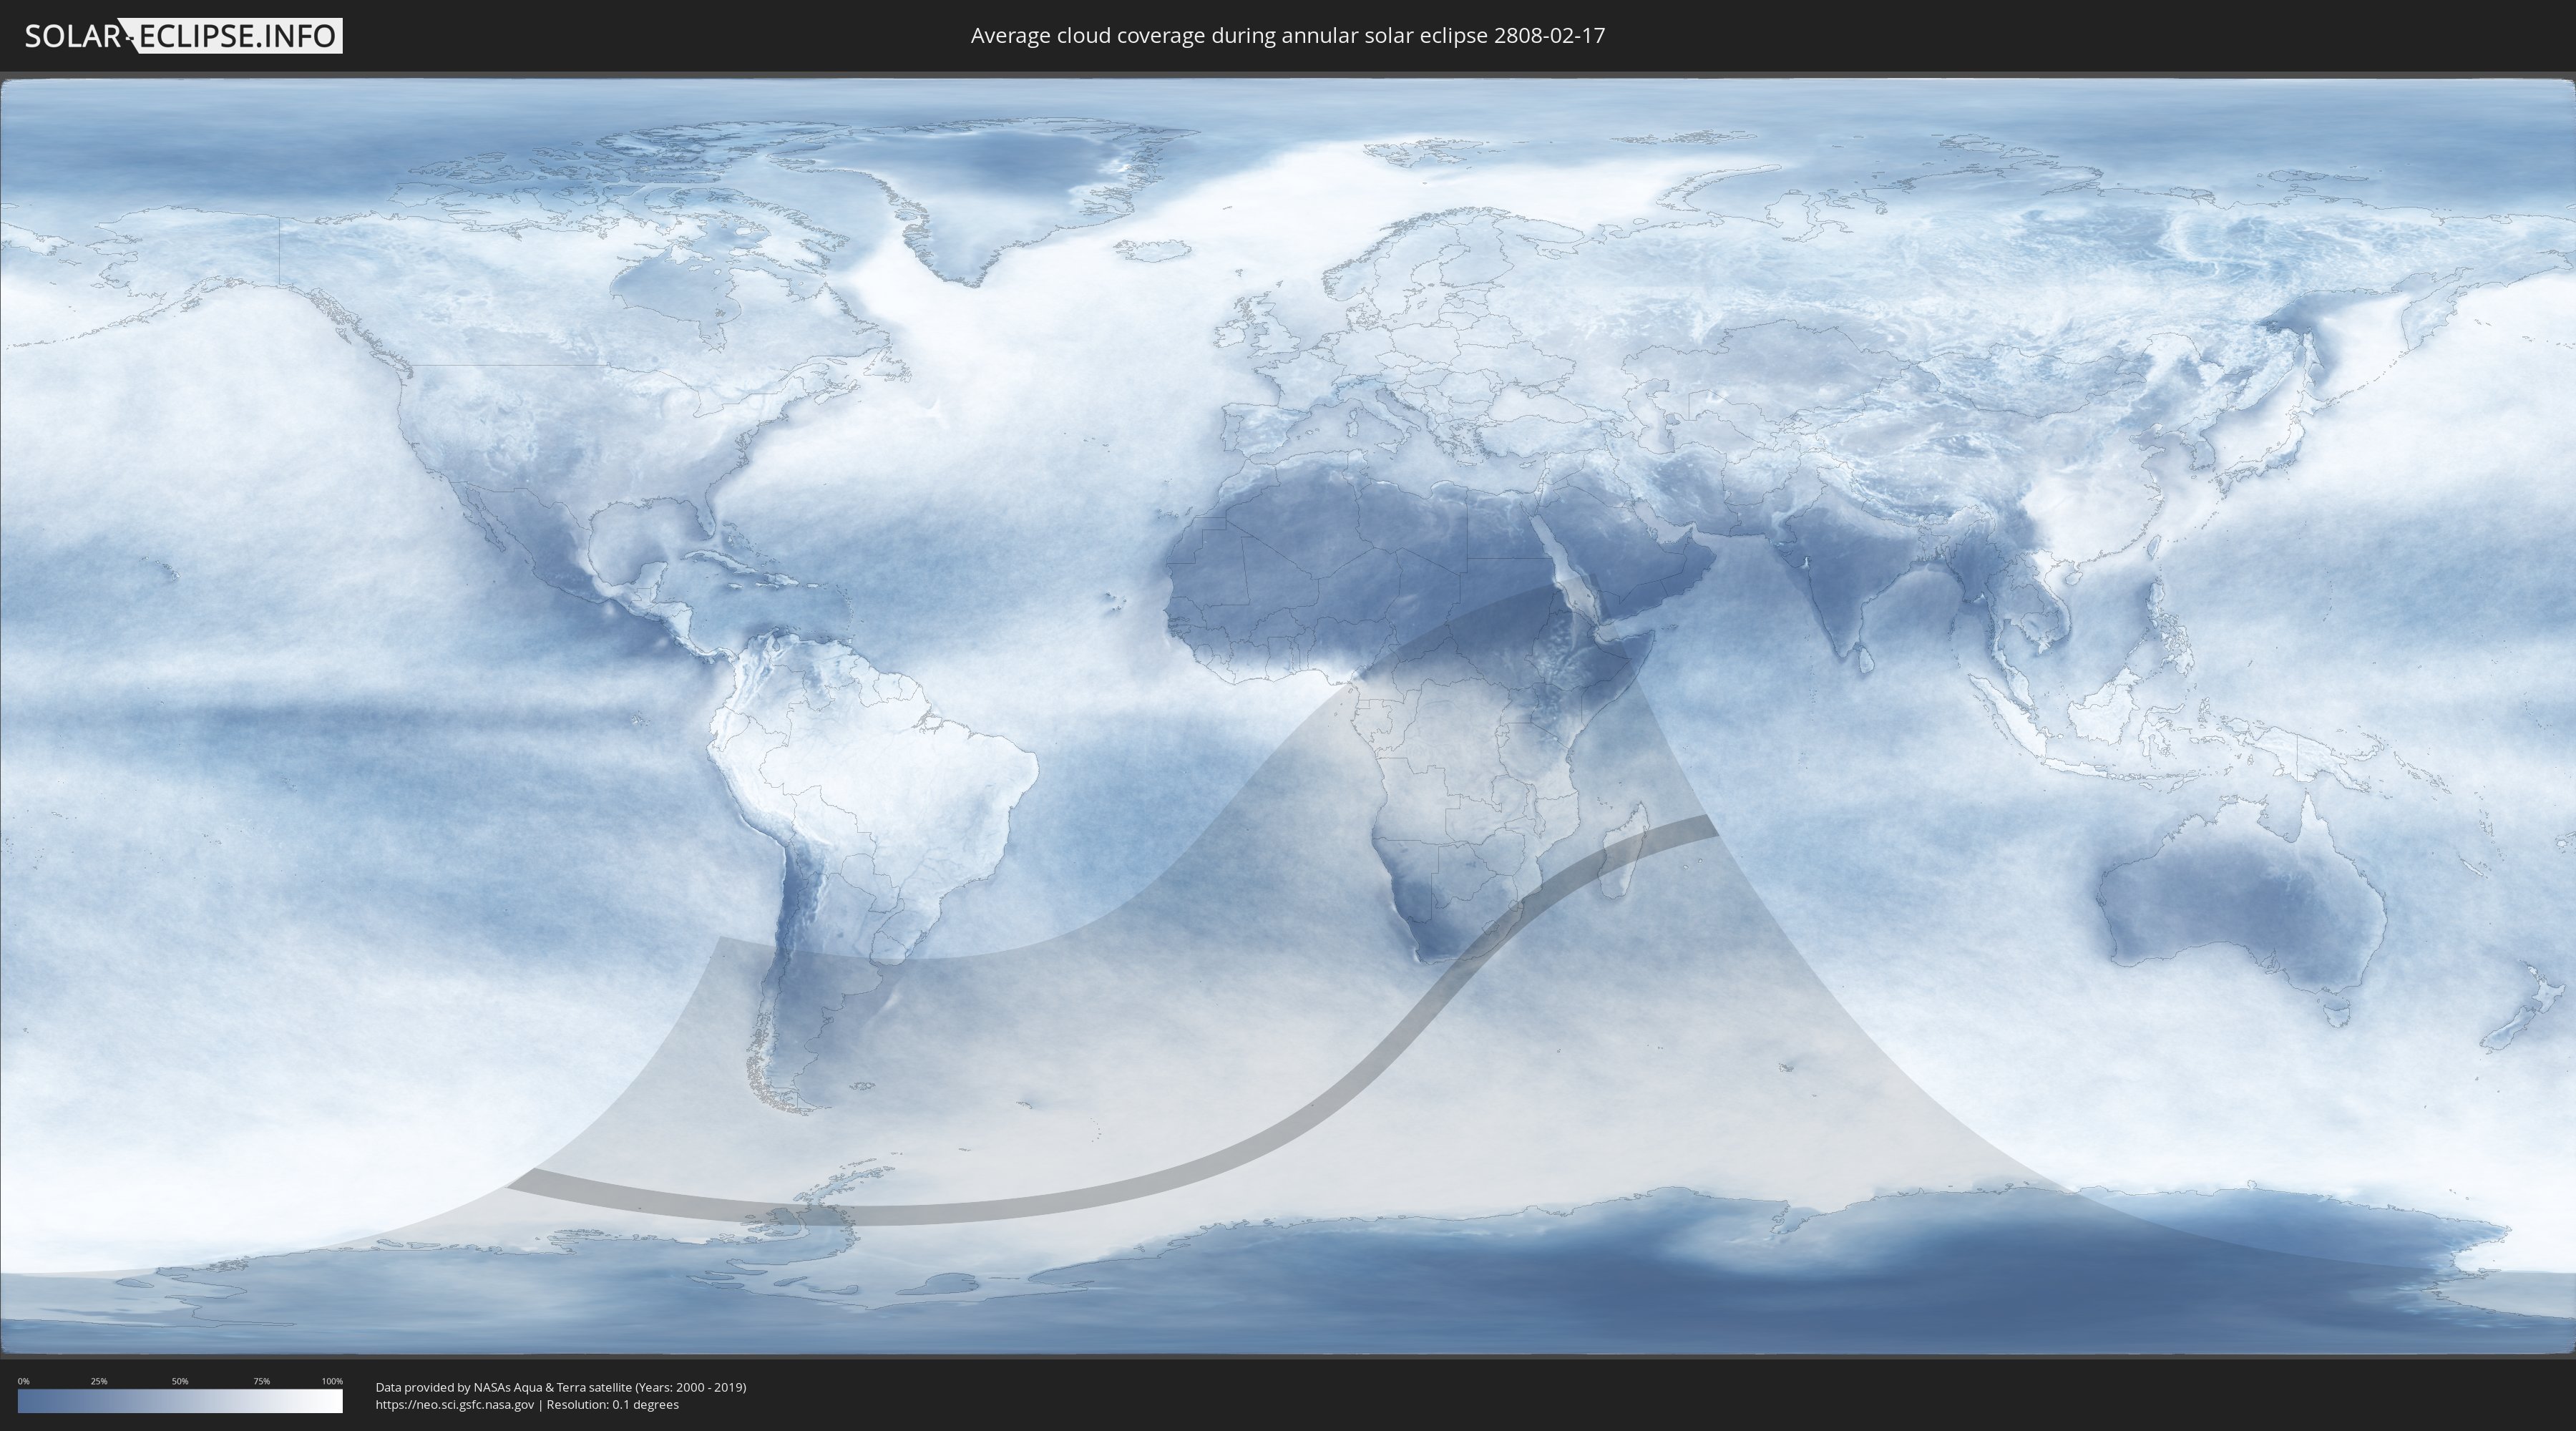Click the 100% white end of legend bar
2576x1431 pixels.
335,1401
